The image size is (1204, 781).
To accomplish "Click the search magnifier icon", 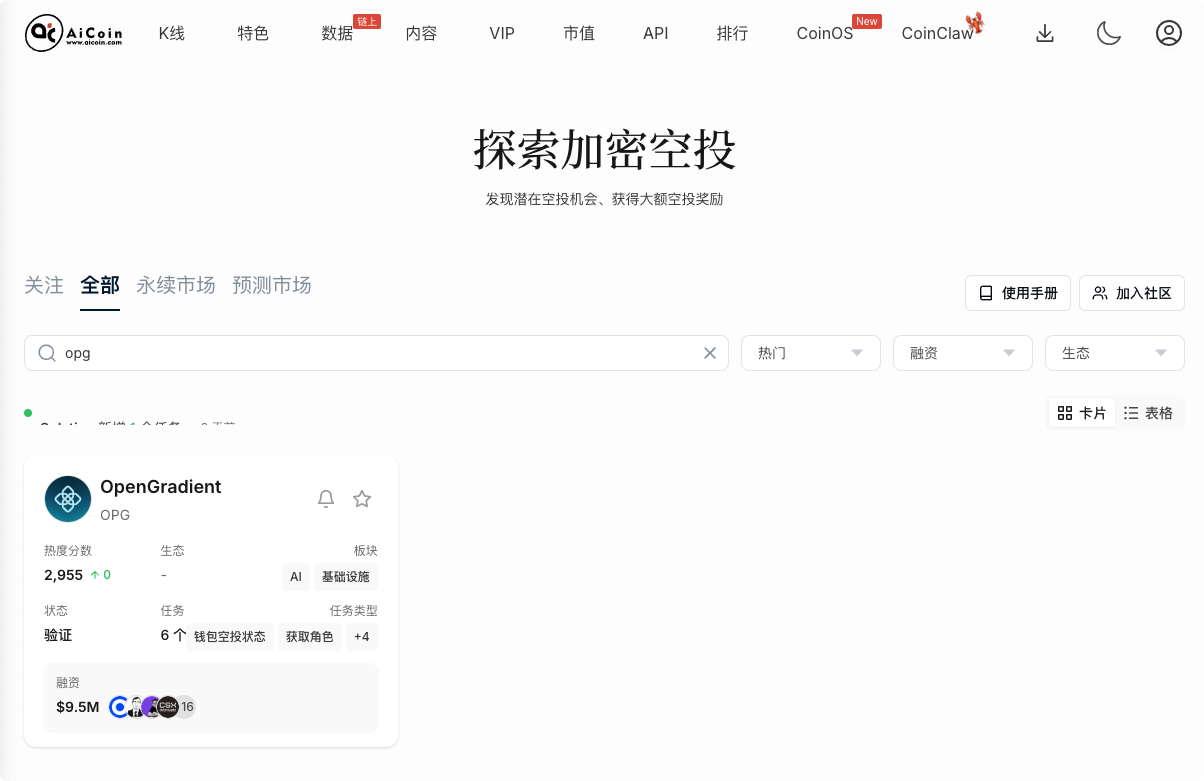I will 46,352.
